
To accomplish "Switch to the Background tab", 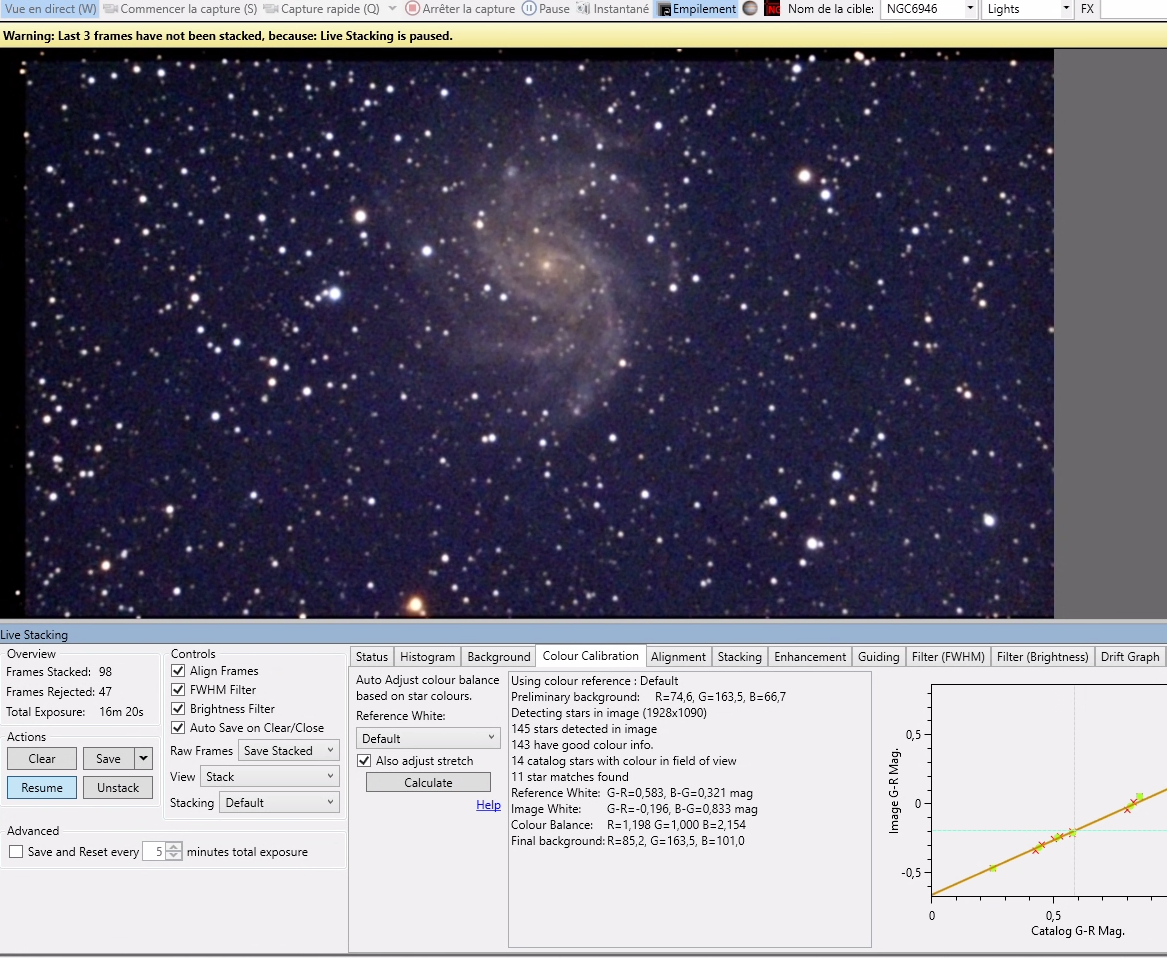I will (499, 657).
